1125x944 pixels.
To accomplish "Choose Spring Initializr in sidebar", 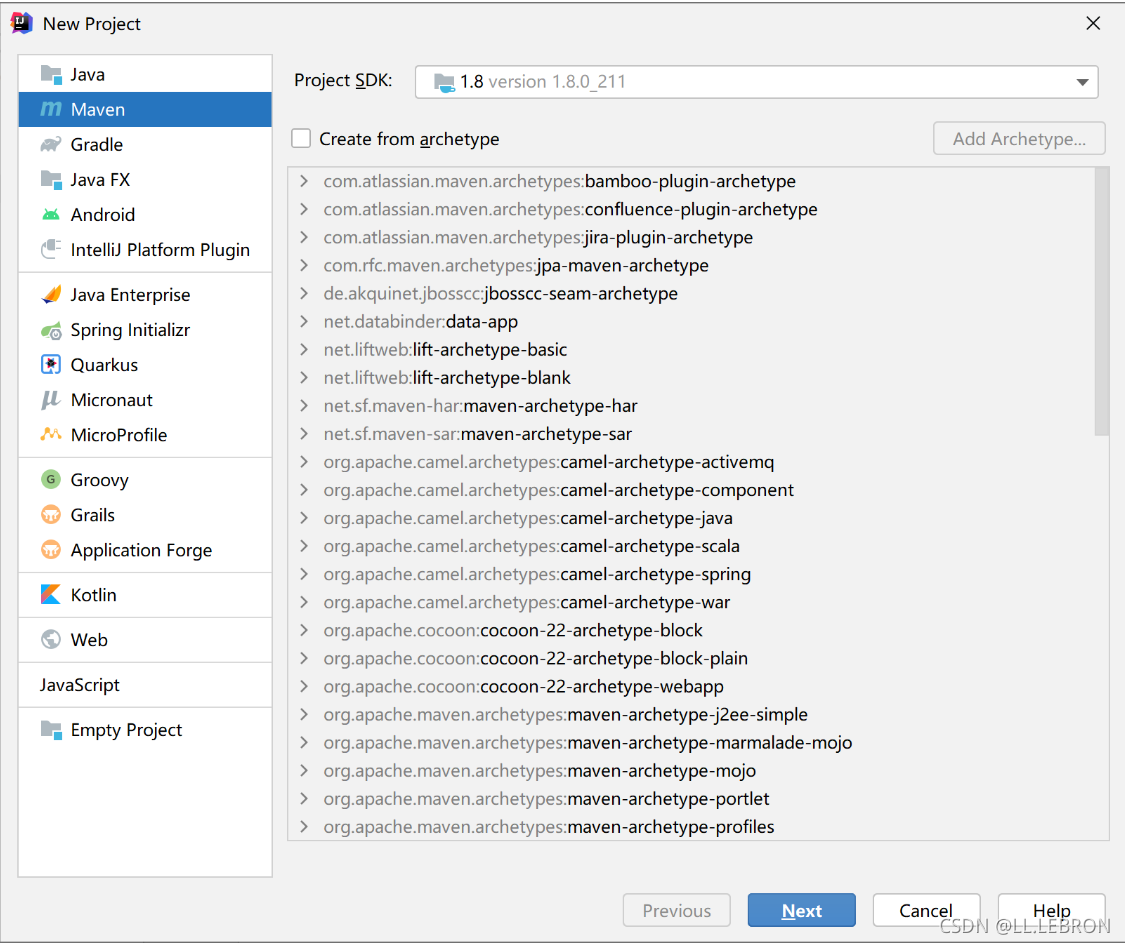I will point(145,330).
